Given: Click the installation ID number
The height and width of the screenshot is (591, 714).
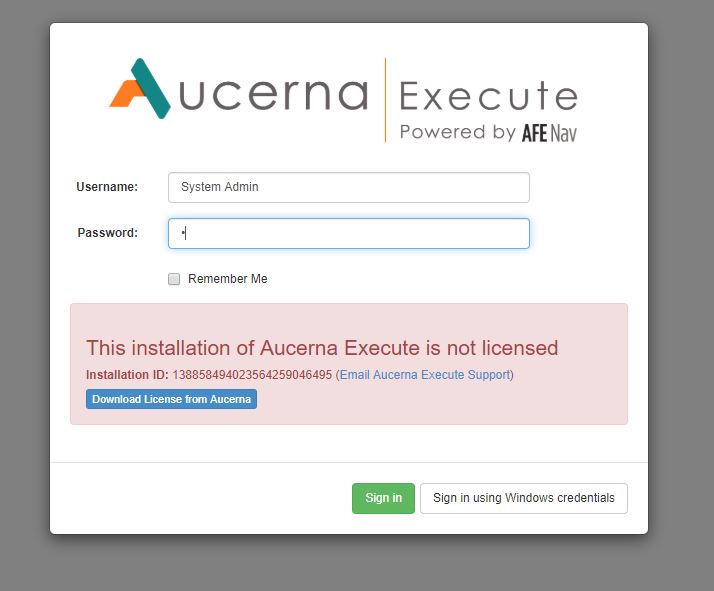Looking at the screenshot, I should point(252,375).
